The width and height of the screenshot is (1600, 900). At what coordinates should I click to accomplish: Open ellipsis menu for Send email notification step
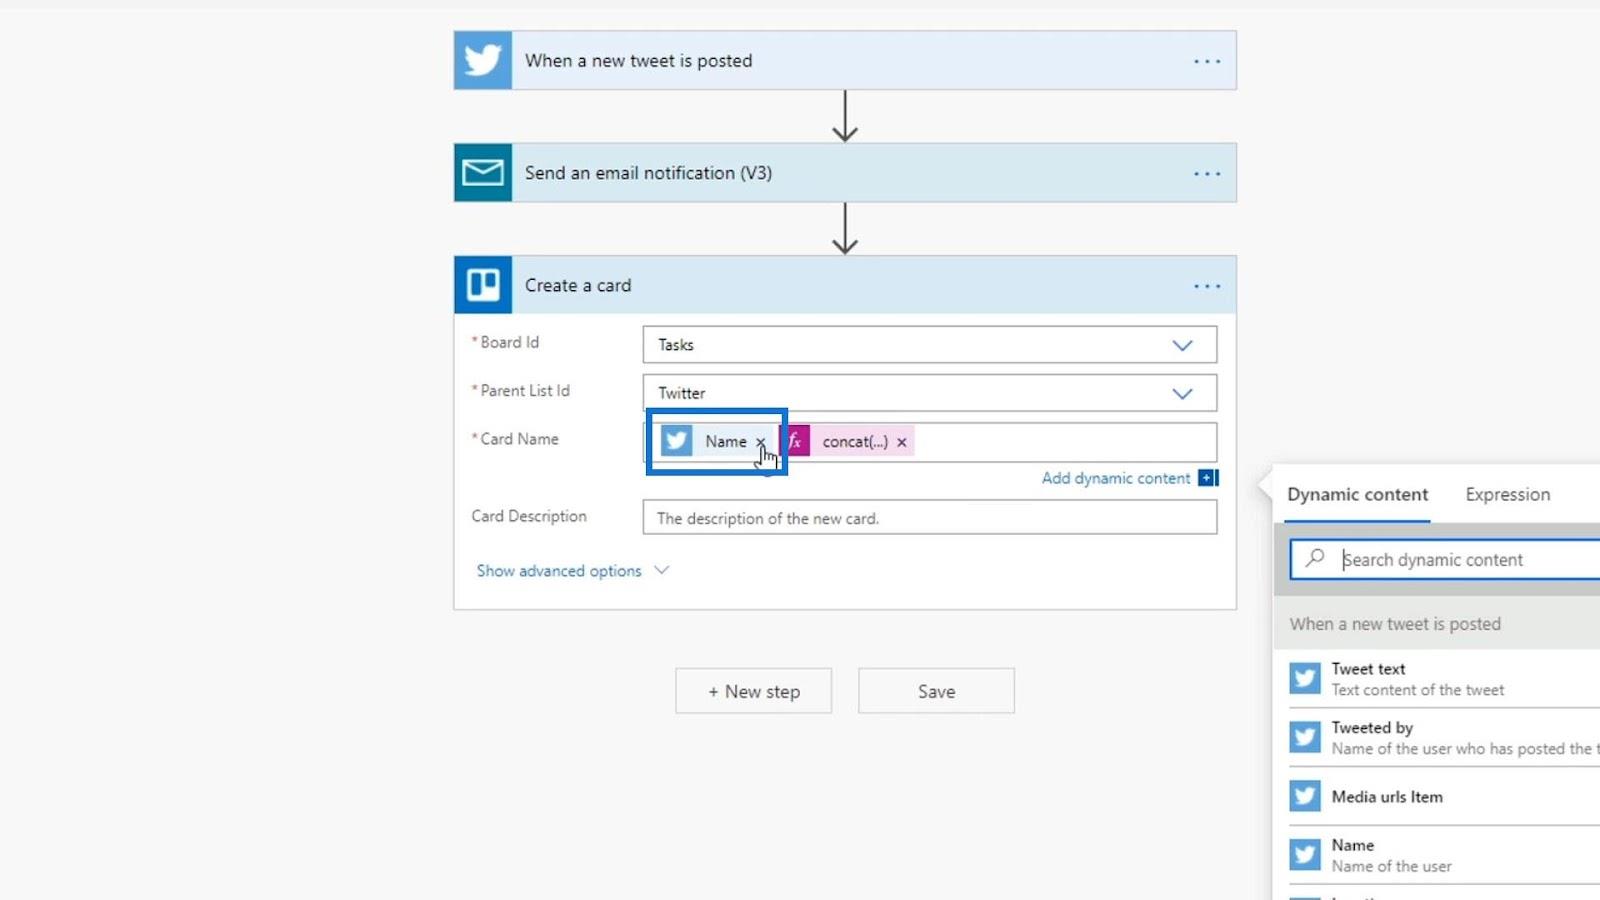click(x=1207, y=173)
